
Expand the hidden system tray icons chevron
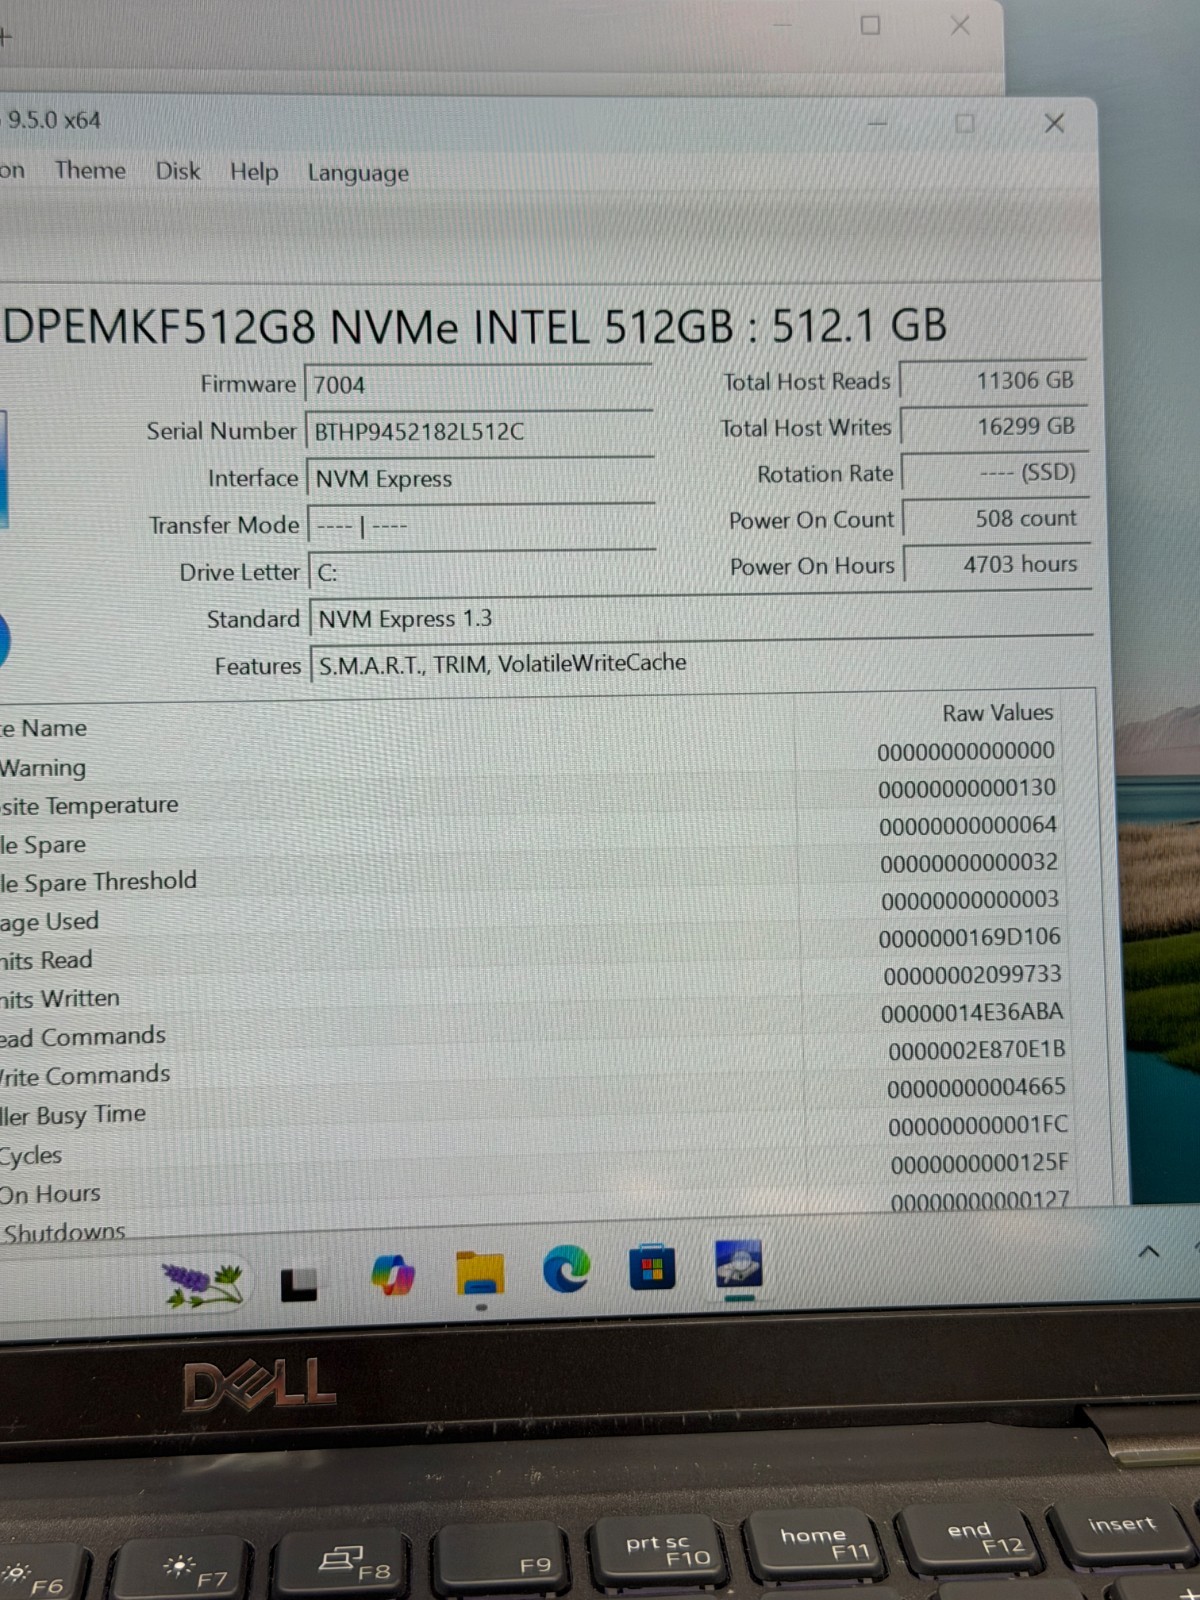[1149, 1251]
